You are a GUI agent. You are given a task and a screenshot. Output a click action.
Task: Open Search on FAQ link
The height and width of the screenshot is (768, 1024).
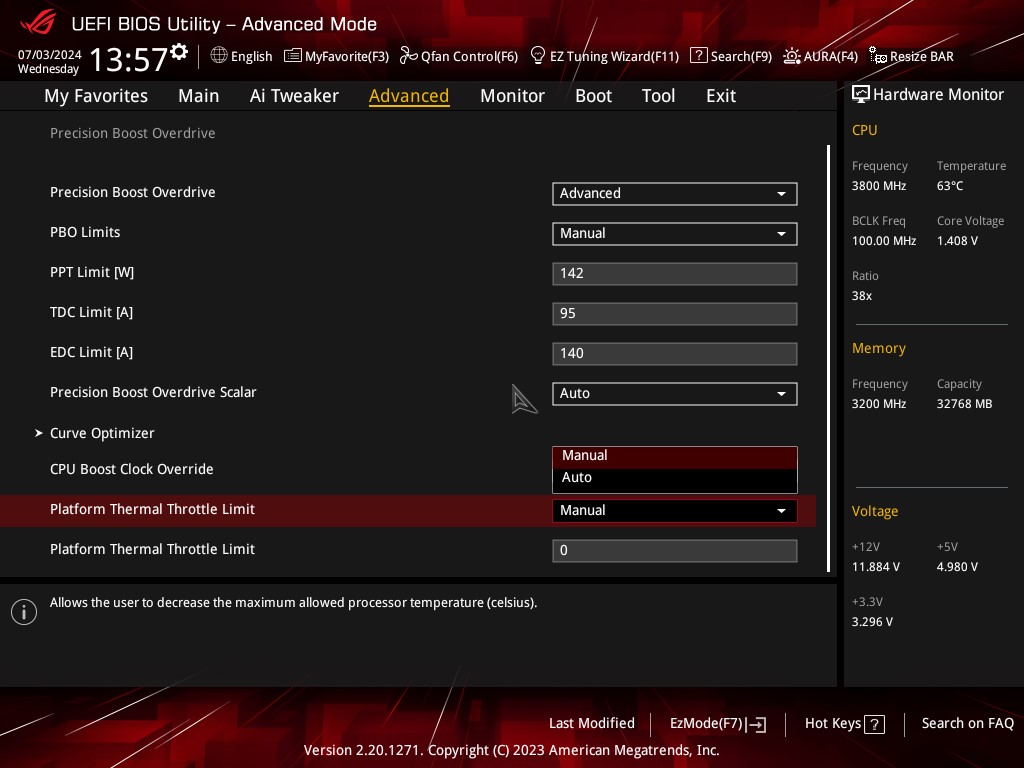click(967, 724)
